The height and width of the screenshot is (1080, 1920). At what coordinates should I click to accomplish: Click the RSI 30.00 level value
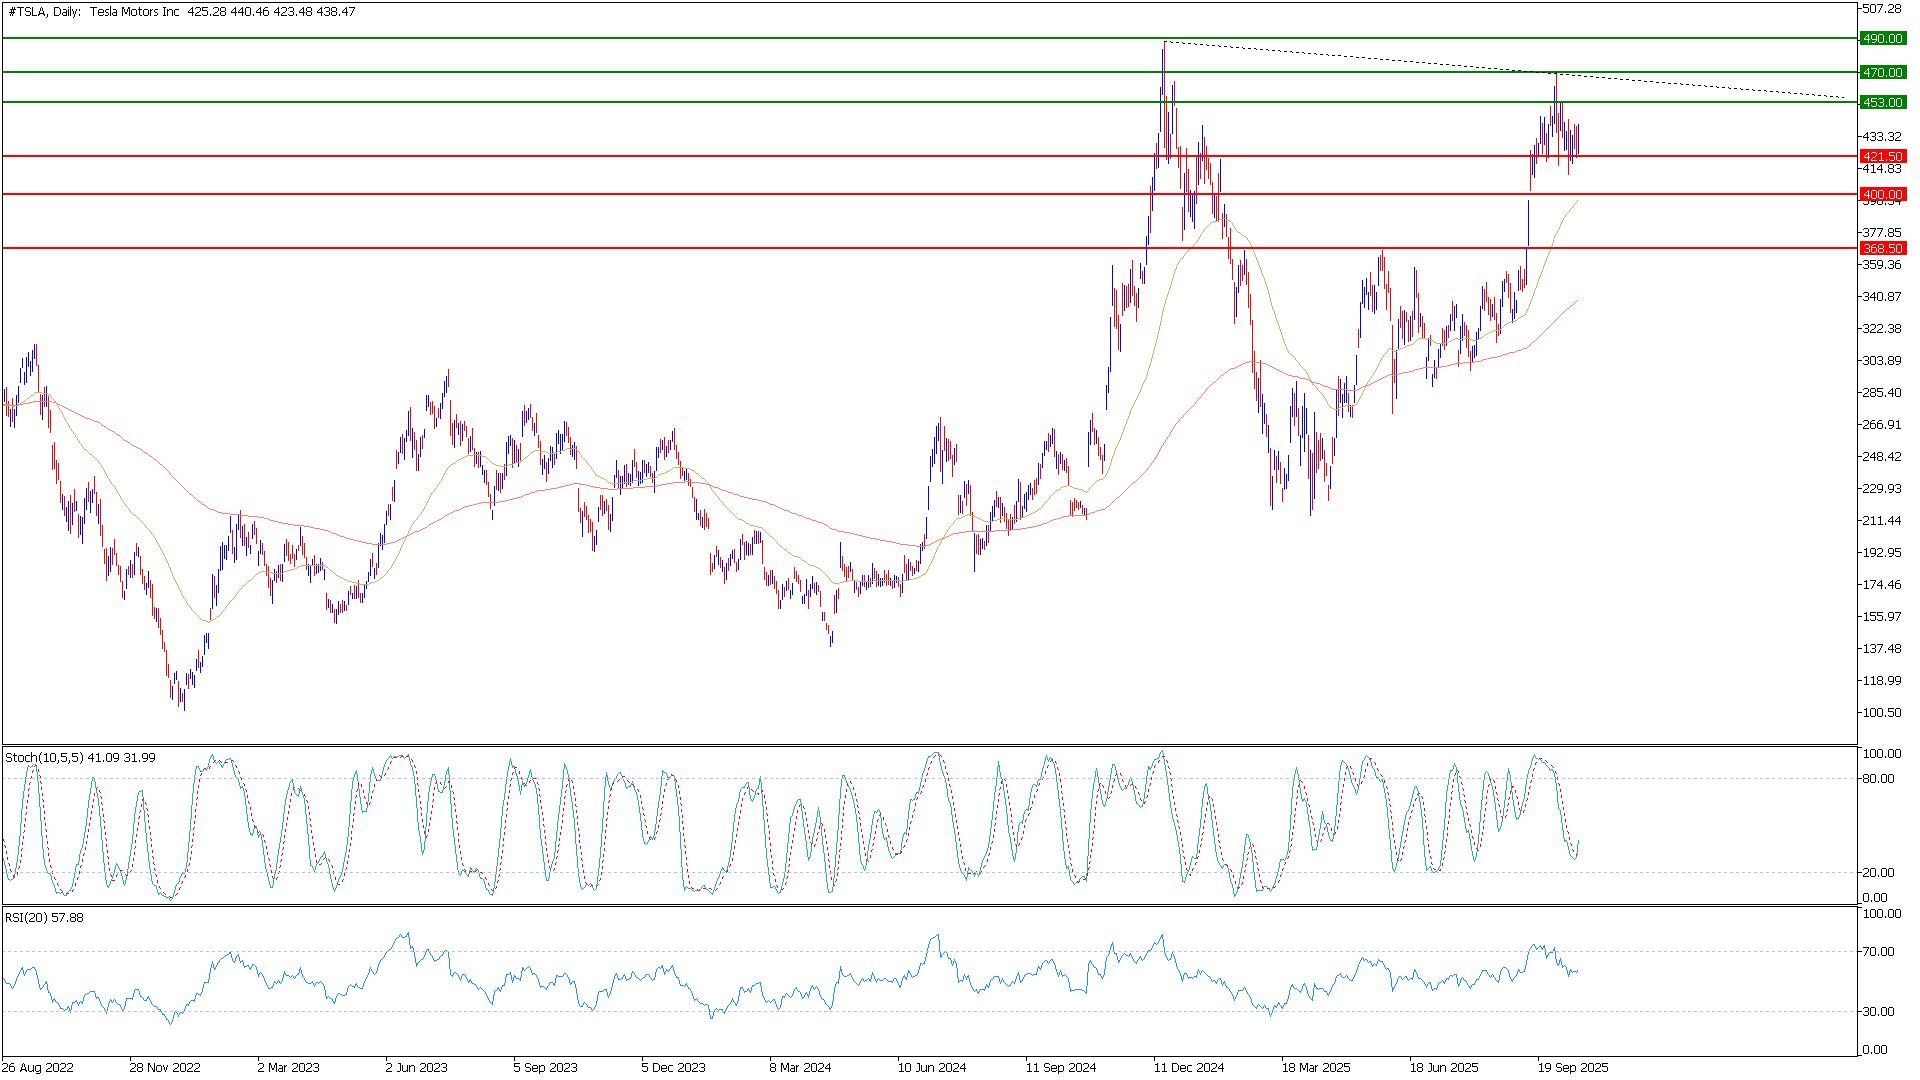[x=1877, y=1012]
